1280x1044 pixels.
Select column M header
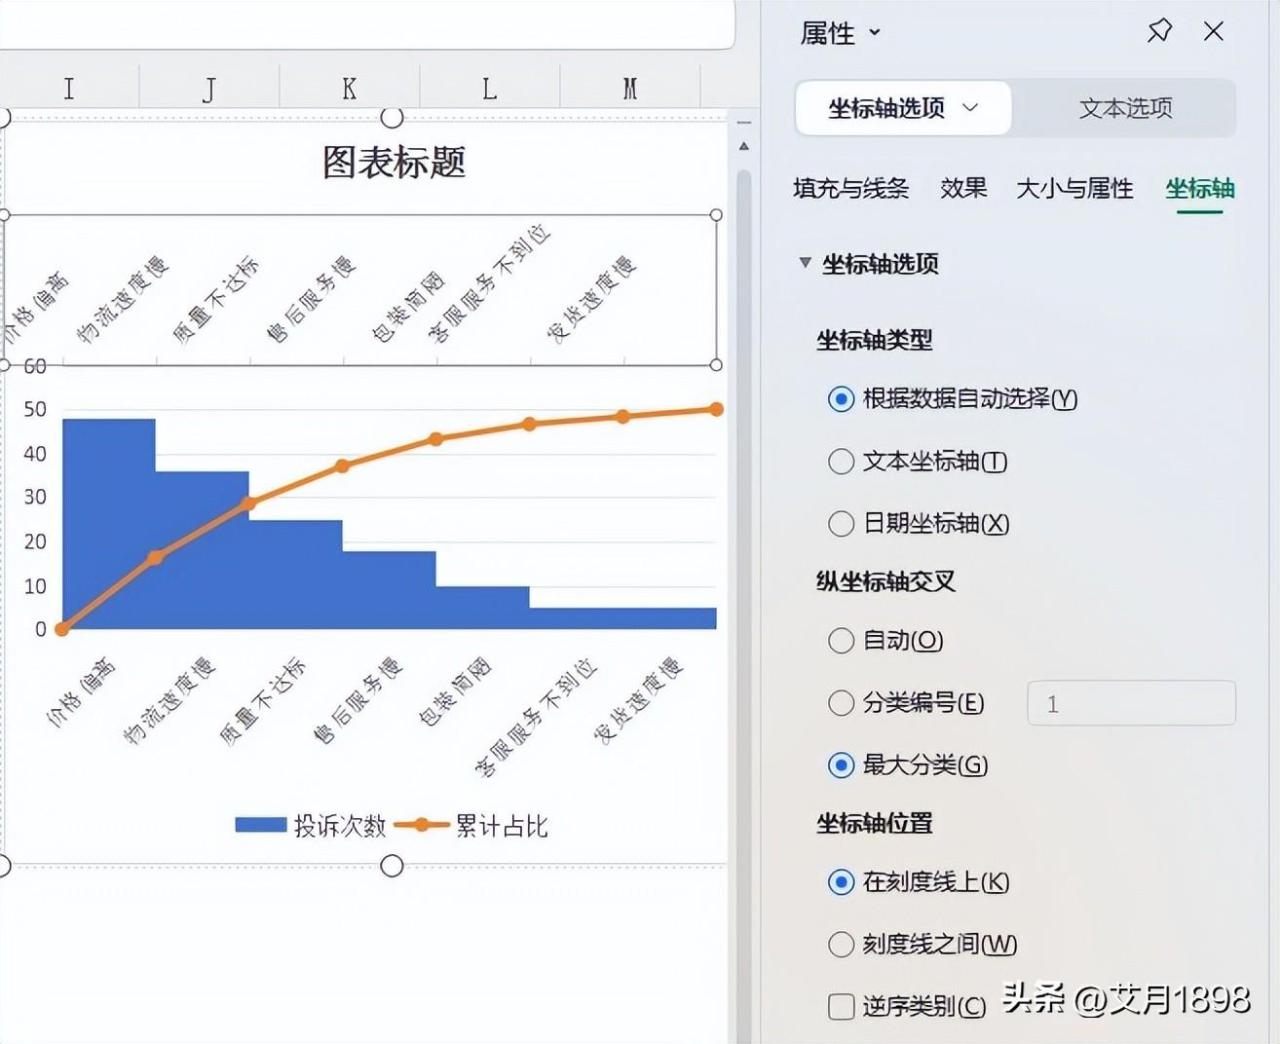[x=630, y=88]
